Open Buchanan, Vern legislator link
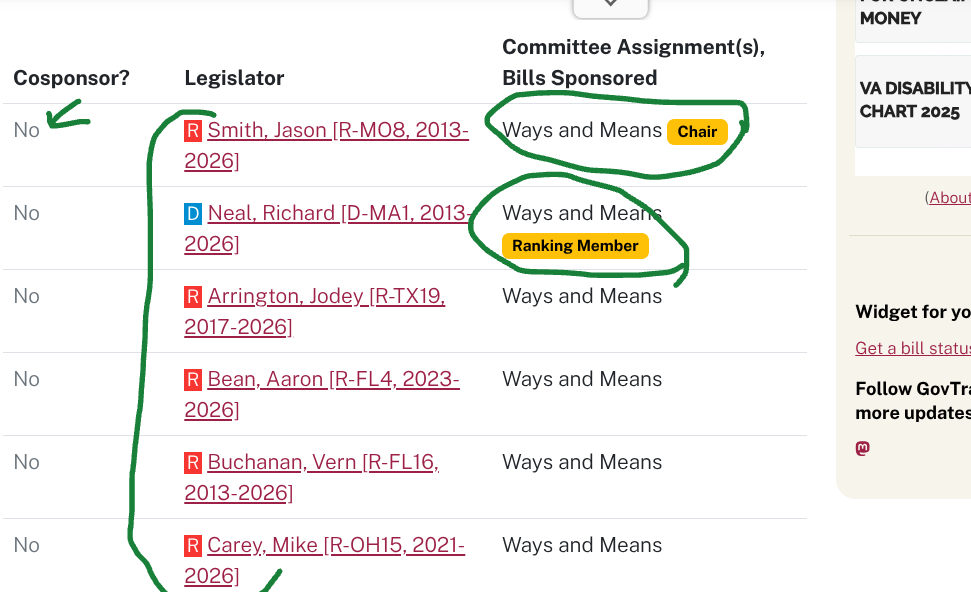 point(323,462)
